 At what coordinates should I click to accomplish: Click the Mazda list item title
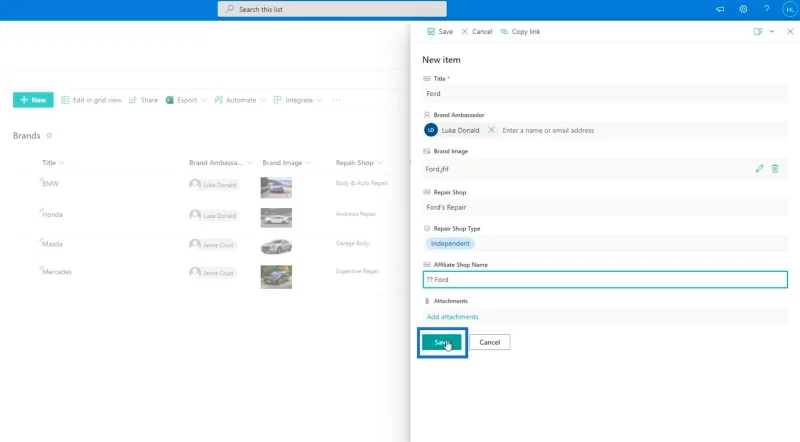pyautogui.click(x=53, y=244)
